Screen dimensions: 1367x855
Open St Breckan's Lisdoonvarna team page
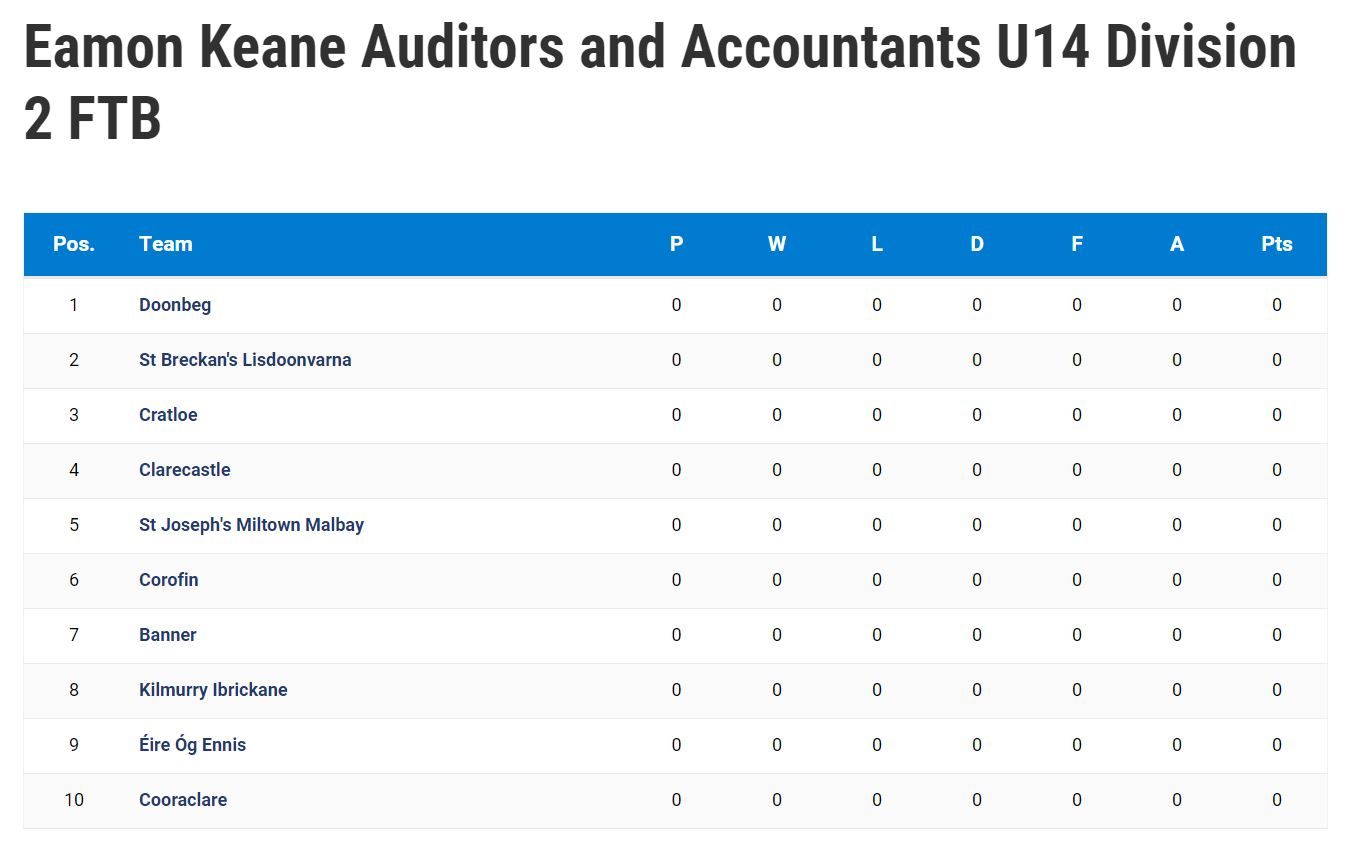pyautogui.click(x=245, y=360)
